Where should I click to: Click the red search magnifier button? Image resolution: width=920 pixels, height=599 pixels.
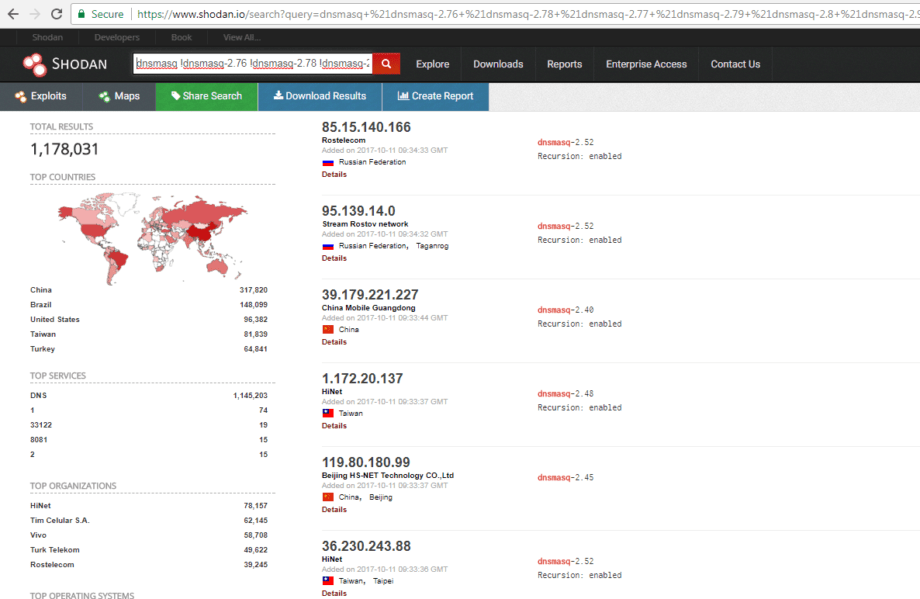386,64
